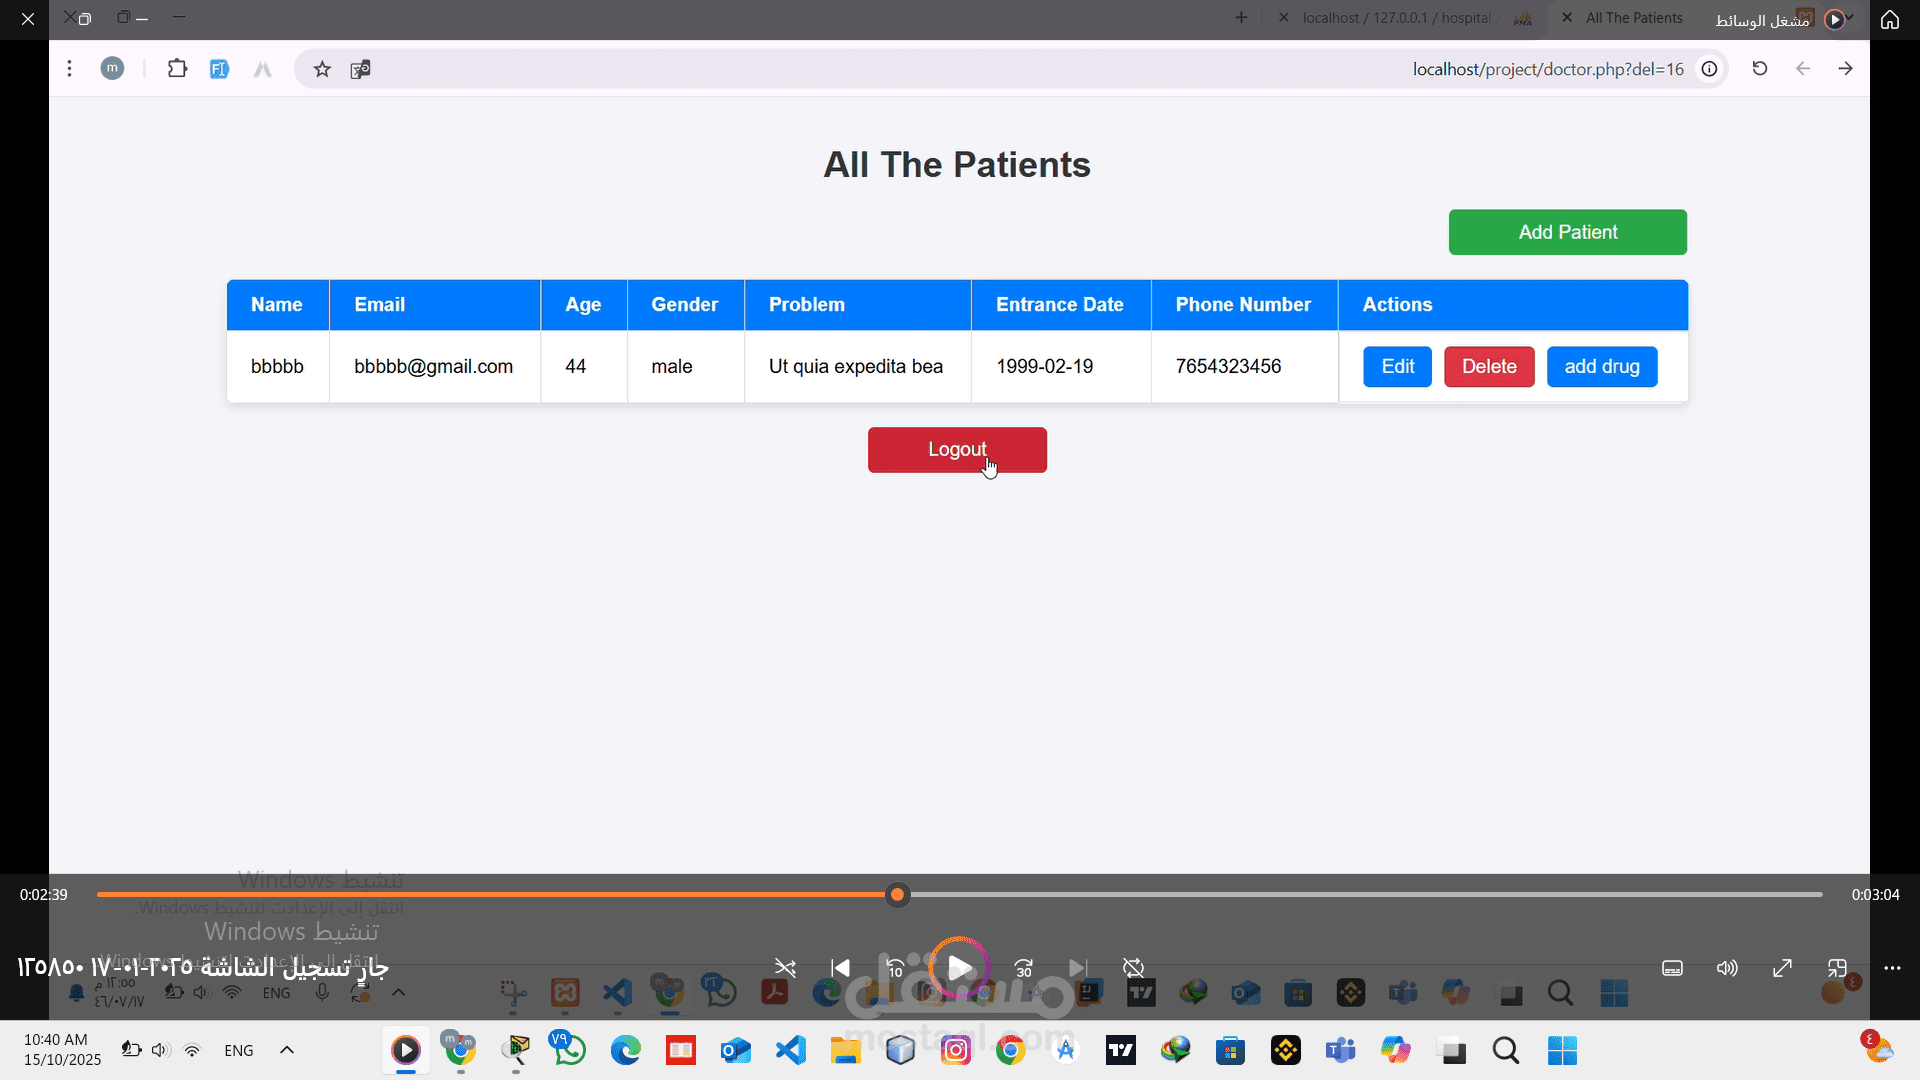Open the browser three-dot menu
1920x1080 pixels.
pyautogui.click(x=69, y=69)
